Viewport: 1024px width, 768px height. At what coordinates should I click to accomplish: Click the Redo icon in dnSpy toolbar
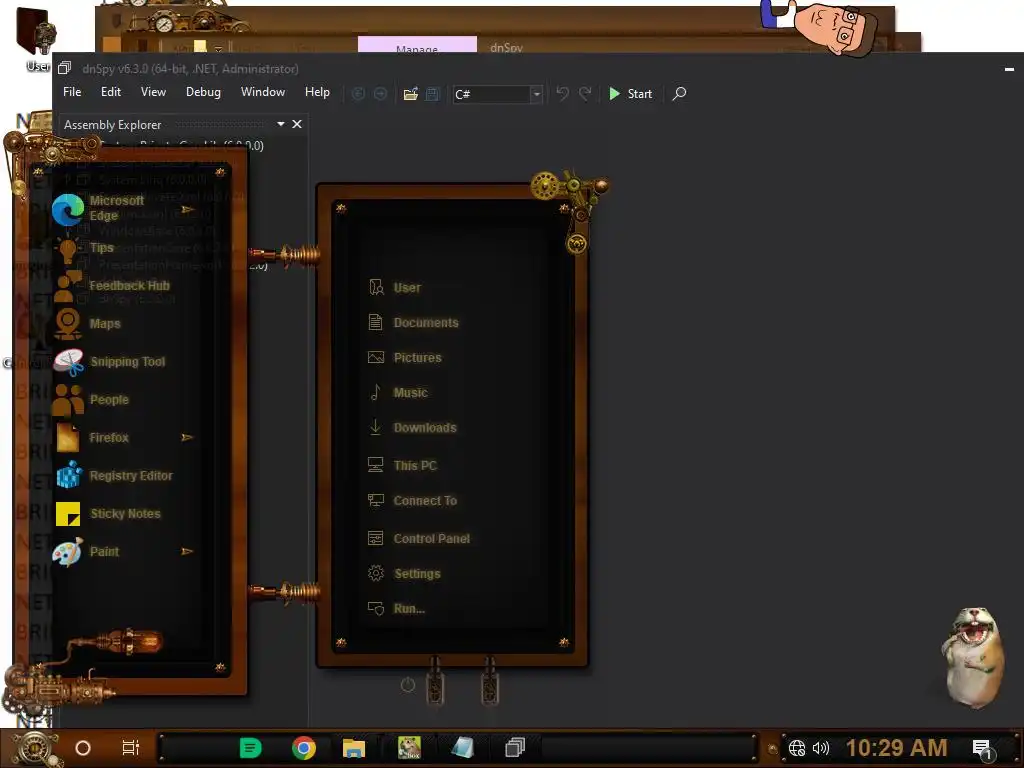[x=585, y=93]
